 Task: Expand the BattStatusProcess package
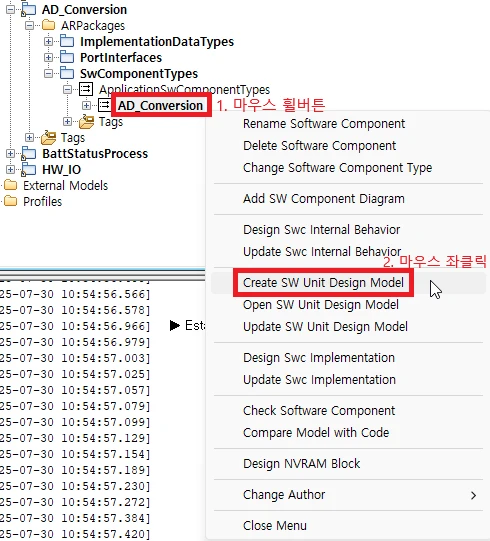[x=10, y=153]
